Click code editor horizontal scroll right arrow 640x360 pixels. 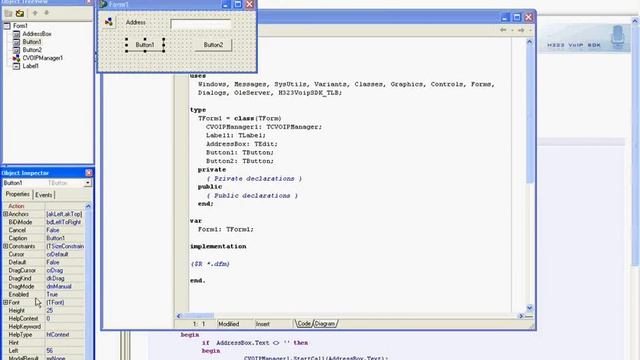pyautogui.click(x=520, y=316)
